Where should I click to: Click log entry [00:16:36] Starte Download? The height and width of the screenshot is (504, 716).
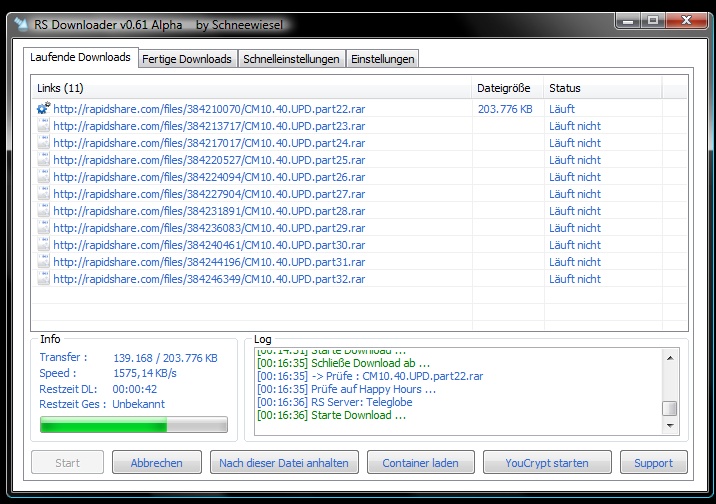tap(332, 415)
